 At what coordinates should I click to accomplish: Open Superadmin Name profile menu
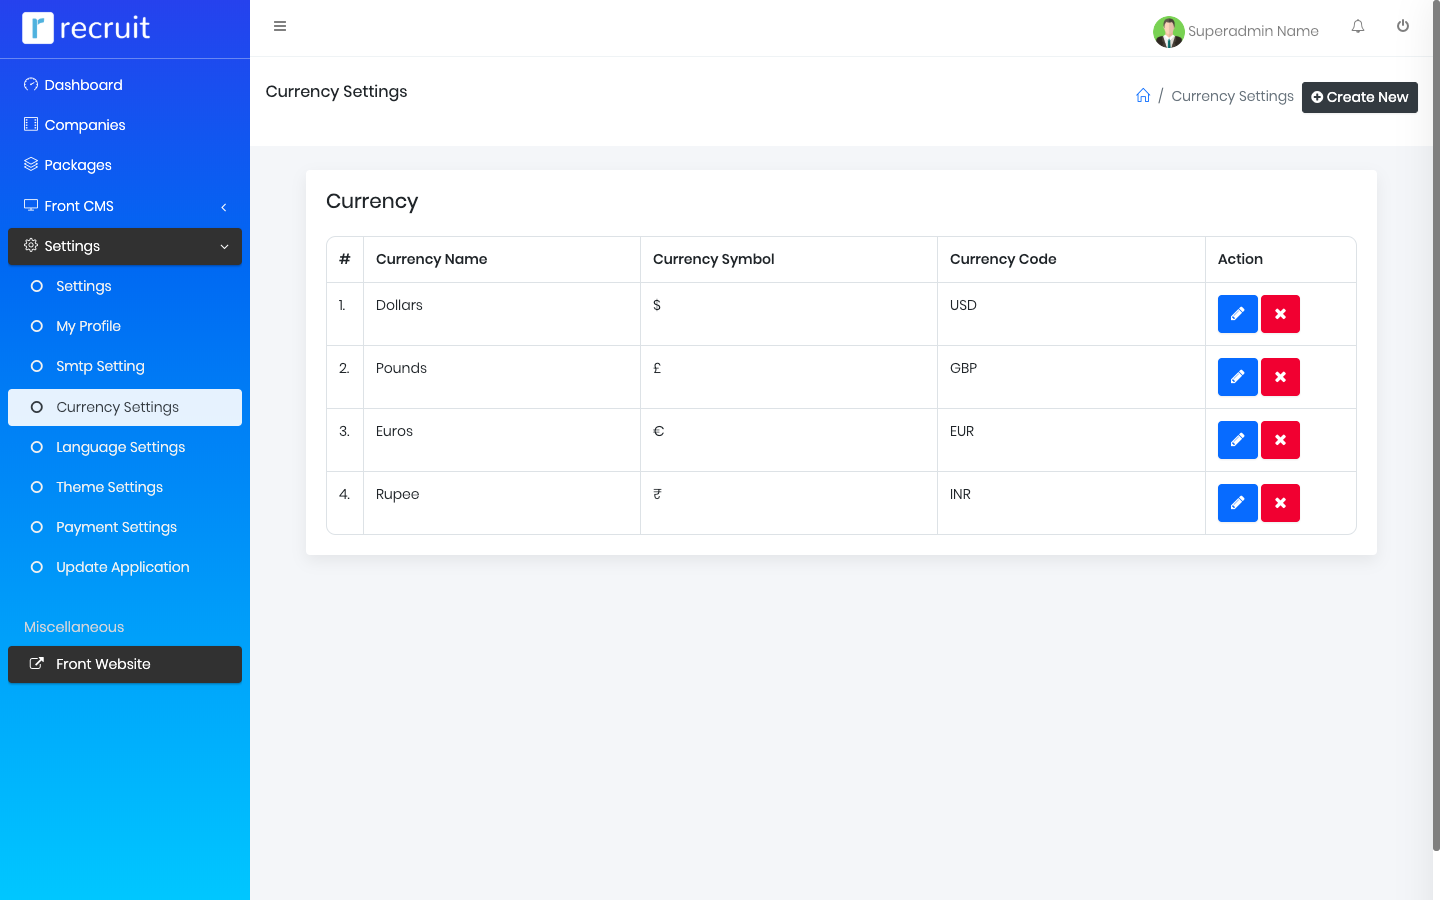click(1236, 31)
